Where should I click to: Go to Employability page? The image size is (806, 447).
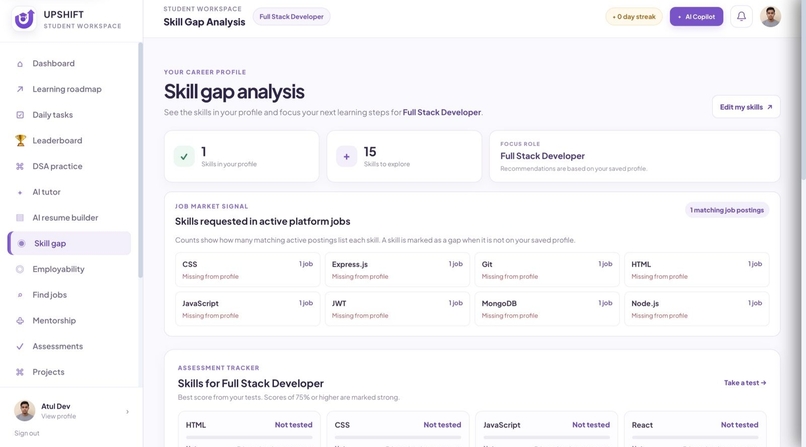click(x=69, y=269)
